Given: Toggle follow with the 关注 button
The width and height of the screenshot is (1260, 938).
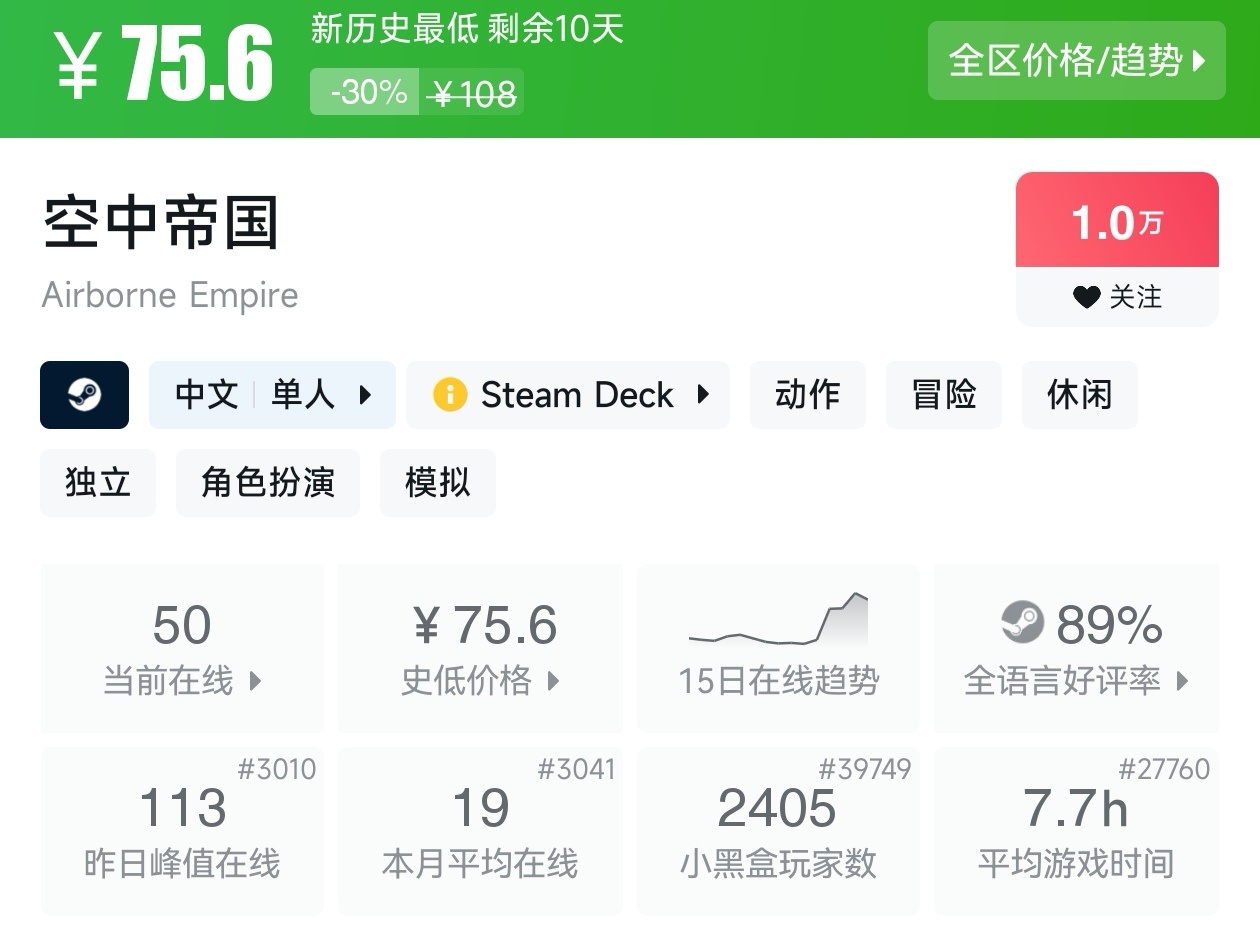Looking at the screenshot, I should pos(1117,297).
